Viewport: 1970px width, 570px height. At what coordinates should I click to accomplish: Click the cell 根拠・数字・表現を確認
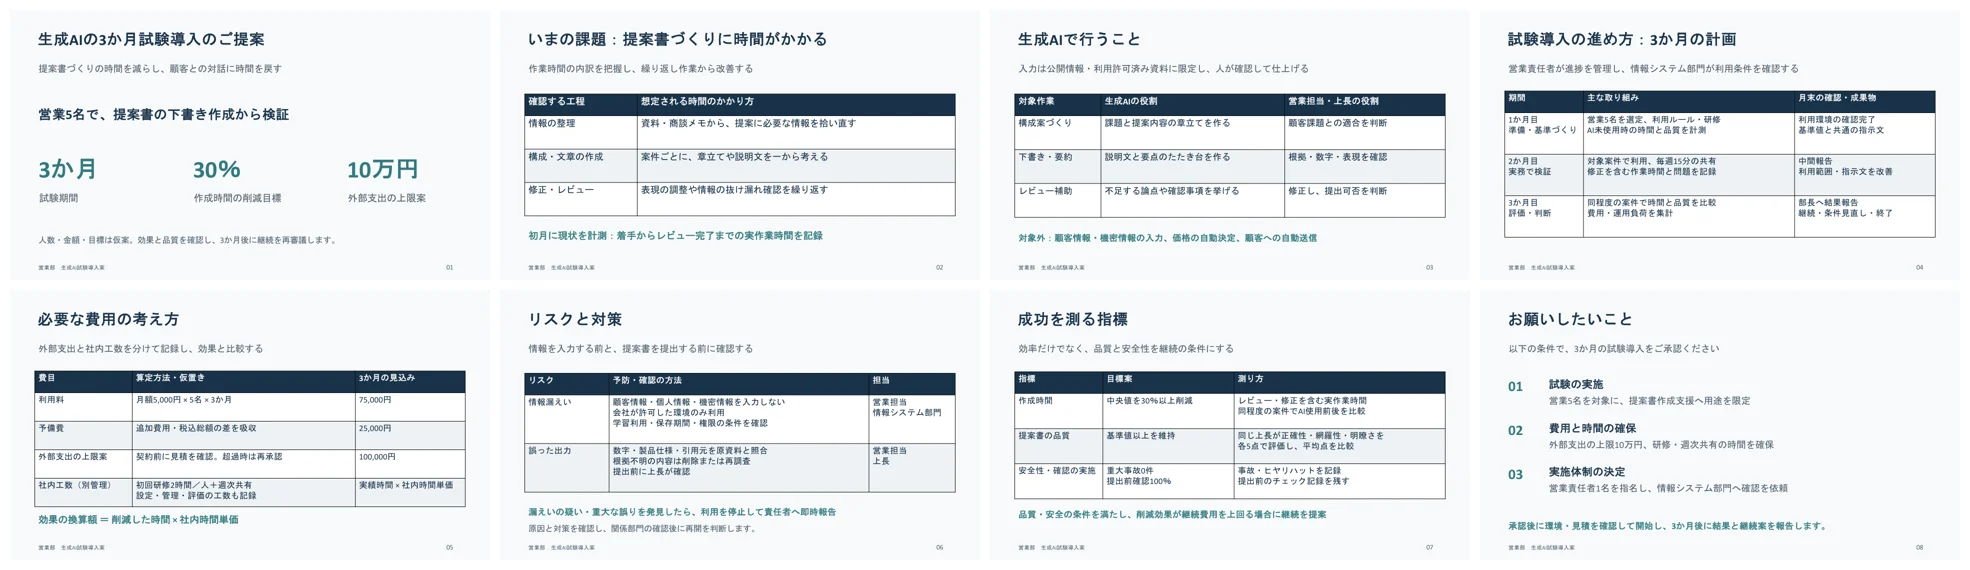1365,166
